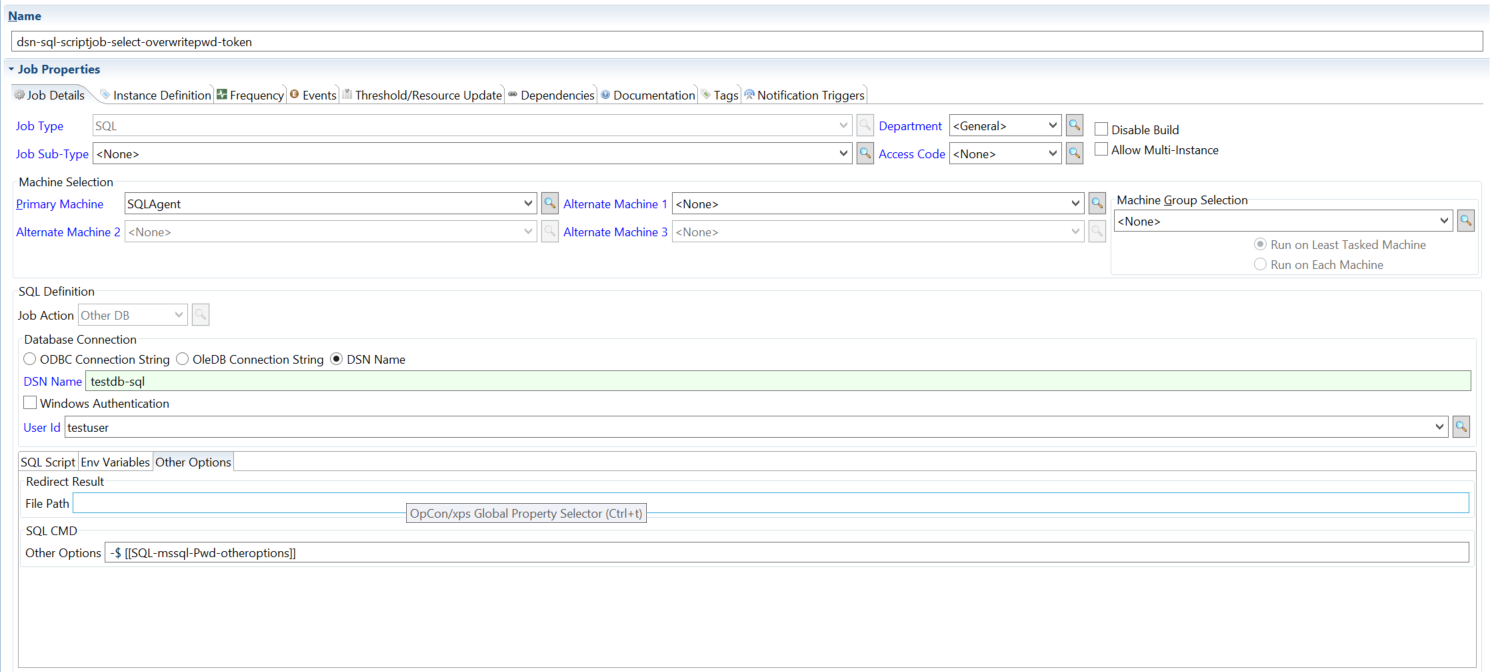Viewport: 1490px width, 672px height.
Task: Open the Department lookup search icon
Action: point(1074,126)
